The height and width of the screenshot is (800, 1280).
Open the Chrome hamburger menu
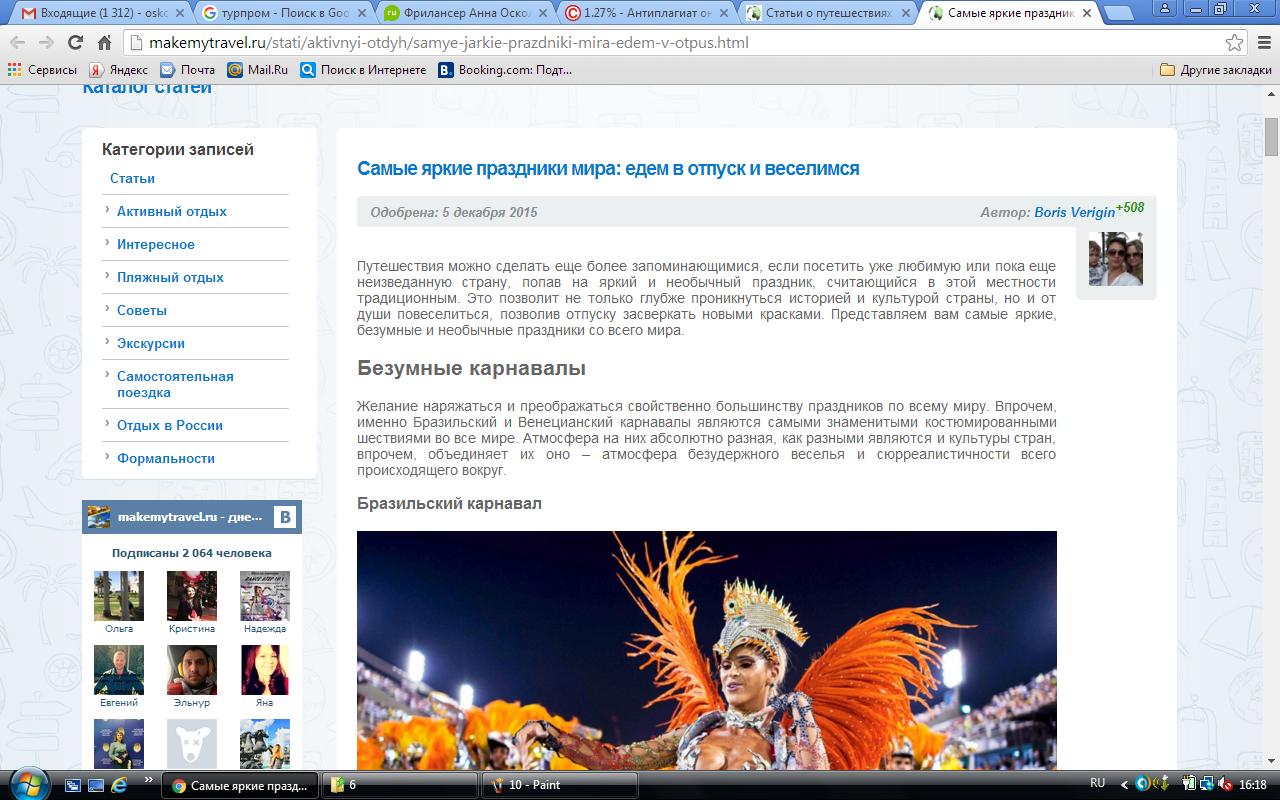pyautogui.click(x=1263, y=43)
